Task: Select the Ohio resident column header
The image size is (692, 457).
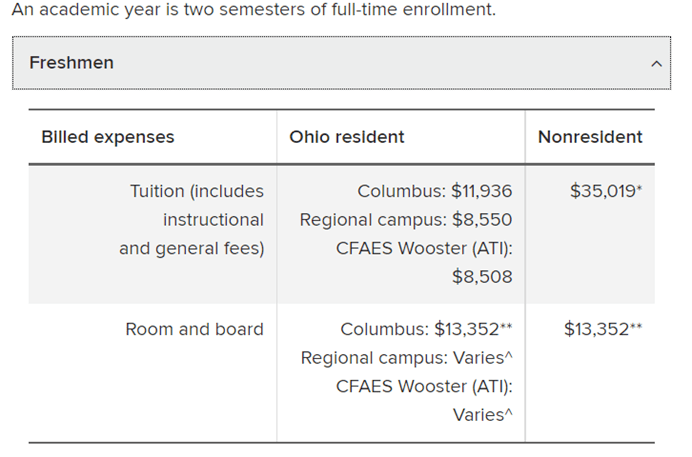Action: pos(346,137)
